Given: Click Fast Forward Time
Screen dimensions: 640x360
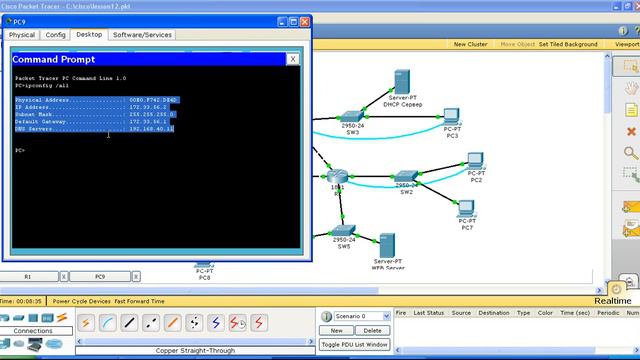Looking at the screenshot, I should [x=139, y=301].
